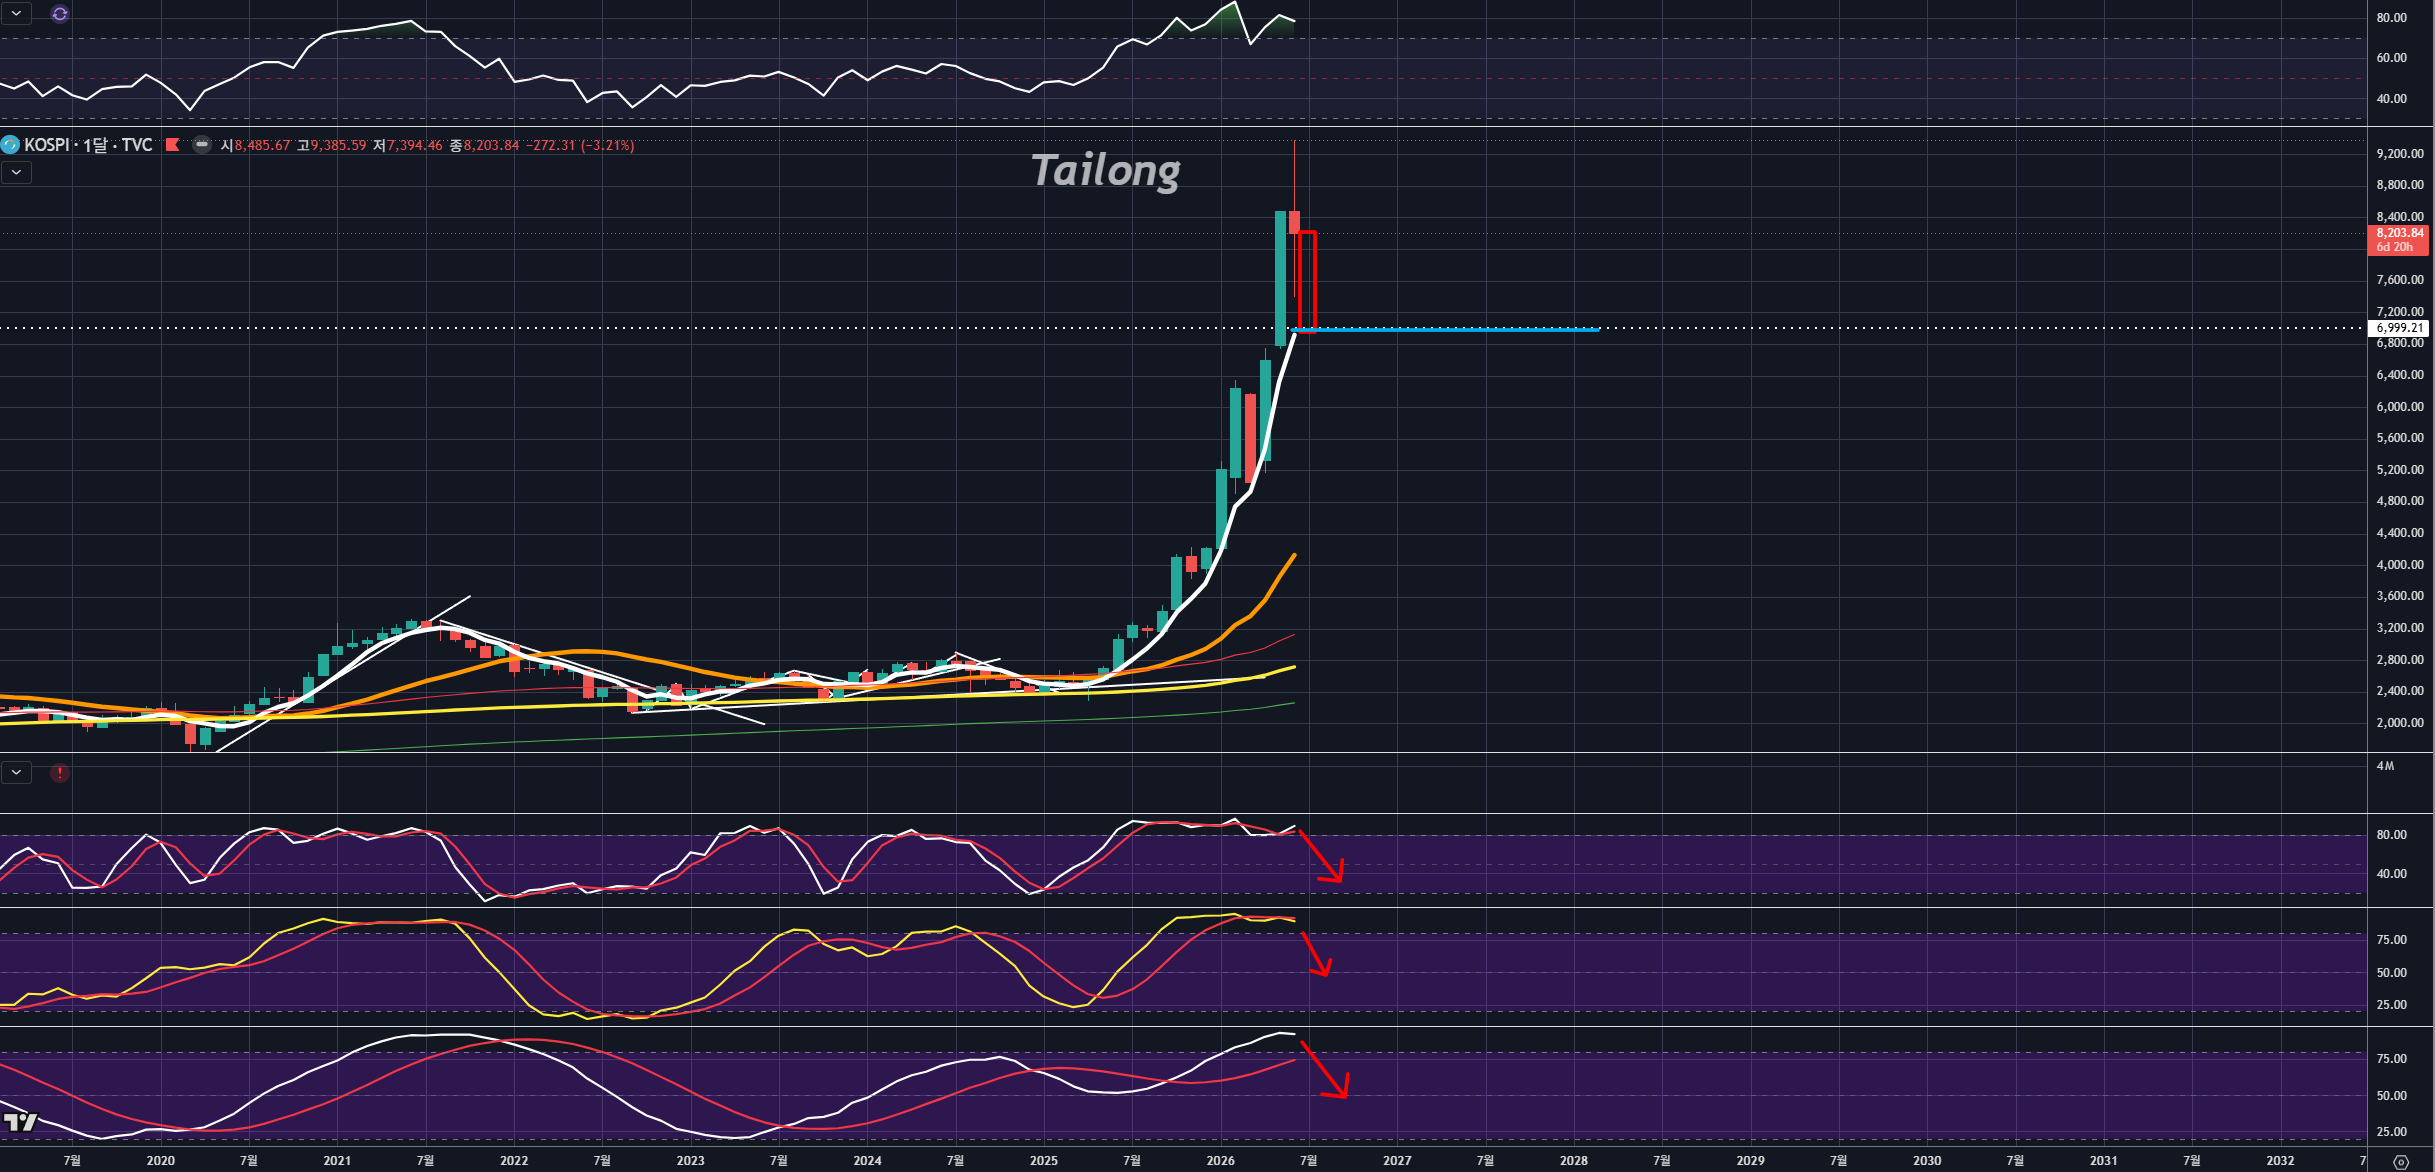2435x1172 pixels.
Task: Open the KOSPI · 1달 · TVC symbol title
Action: [88, 145]
